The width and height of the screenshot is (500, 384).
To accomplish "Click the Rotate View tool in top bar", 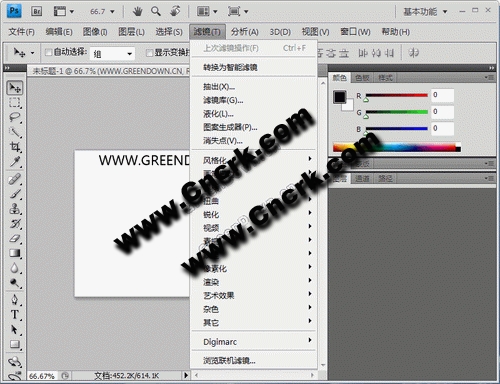I will pyautogui.click(x=175, y=12).
